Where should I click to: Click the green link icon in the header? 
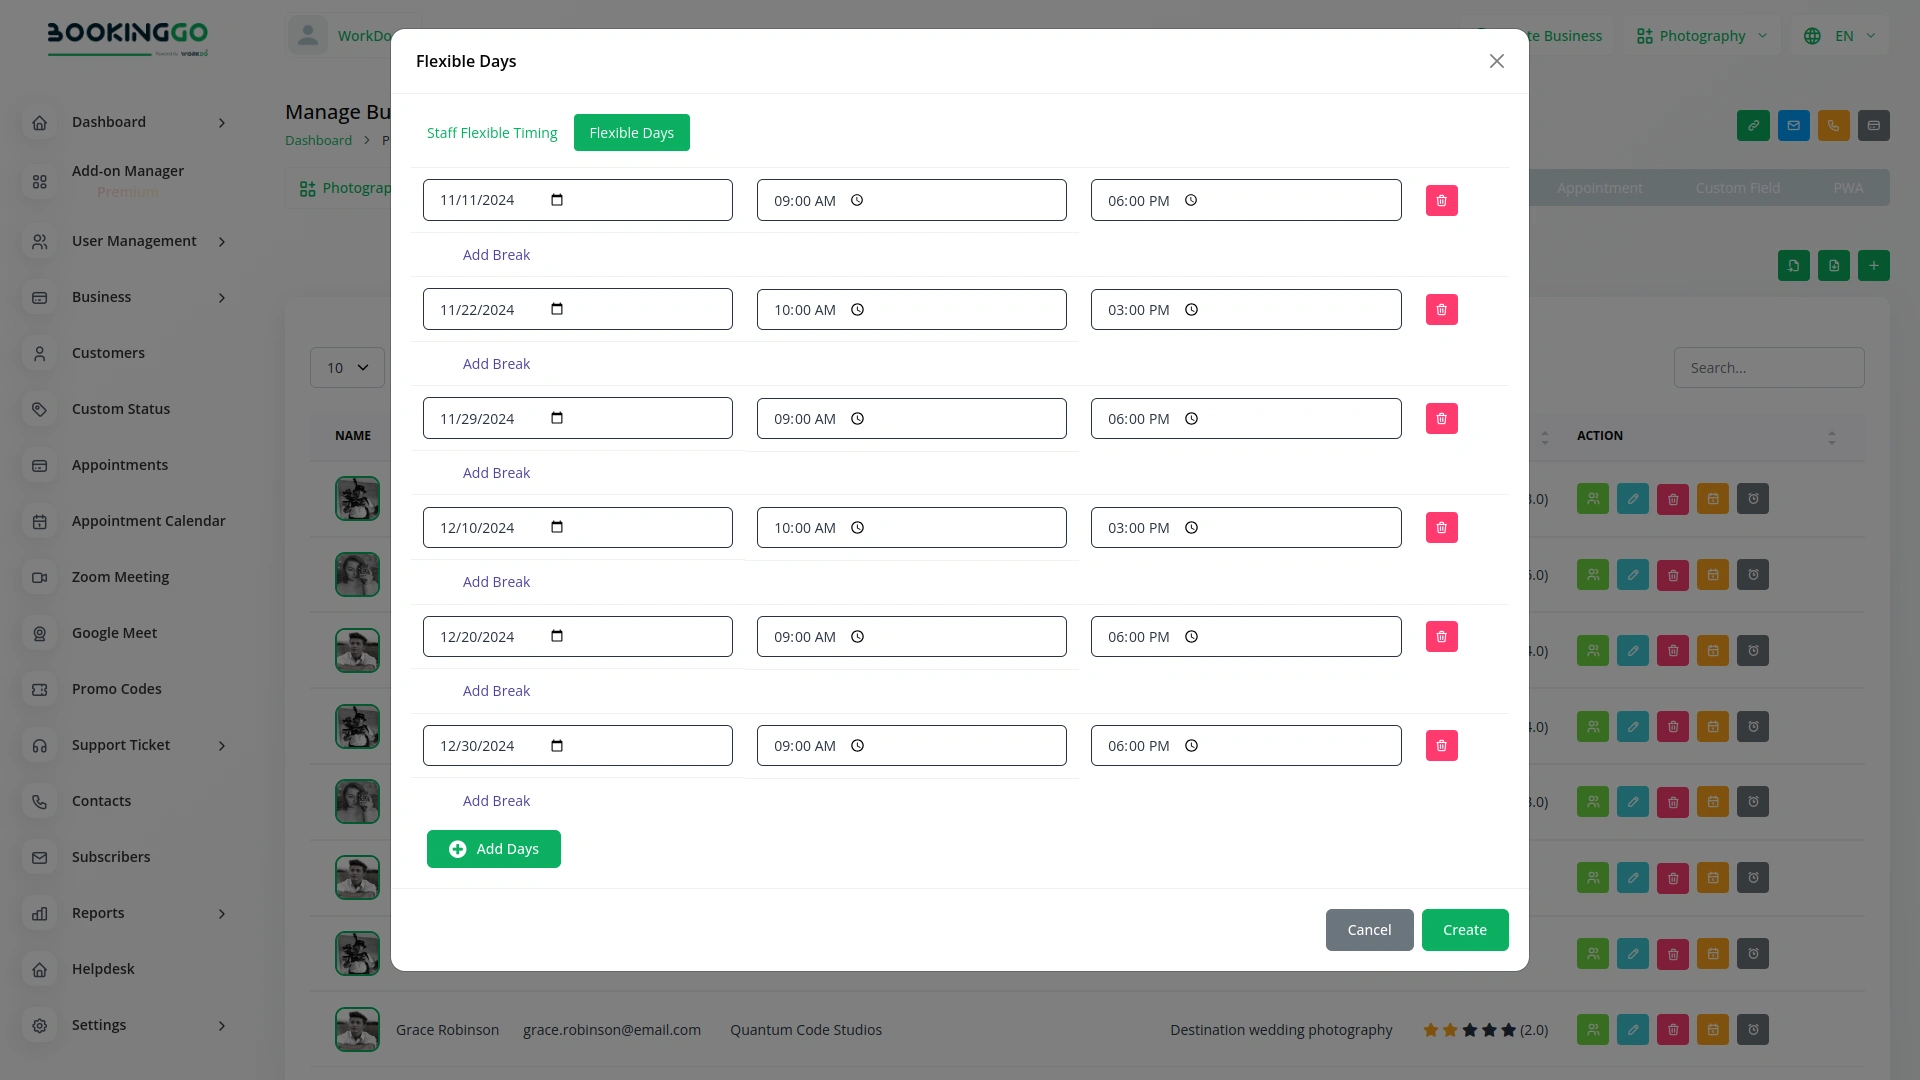pyautogui.click(x=1753, y=125)
